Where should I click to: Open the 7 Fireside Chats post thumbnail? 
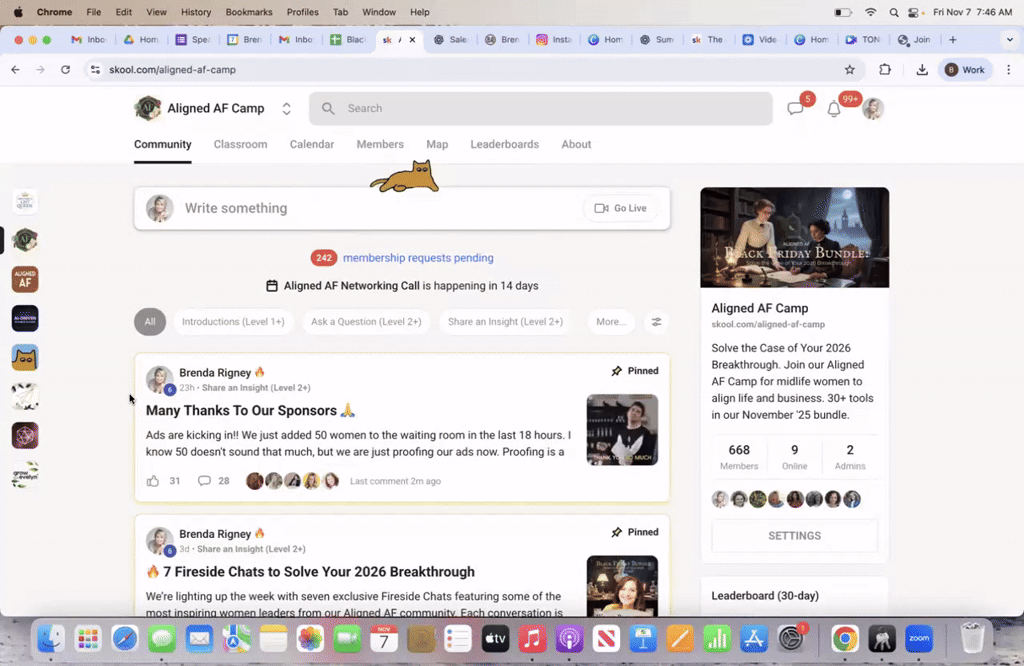[622, 586]
